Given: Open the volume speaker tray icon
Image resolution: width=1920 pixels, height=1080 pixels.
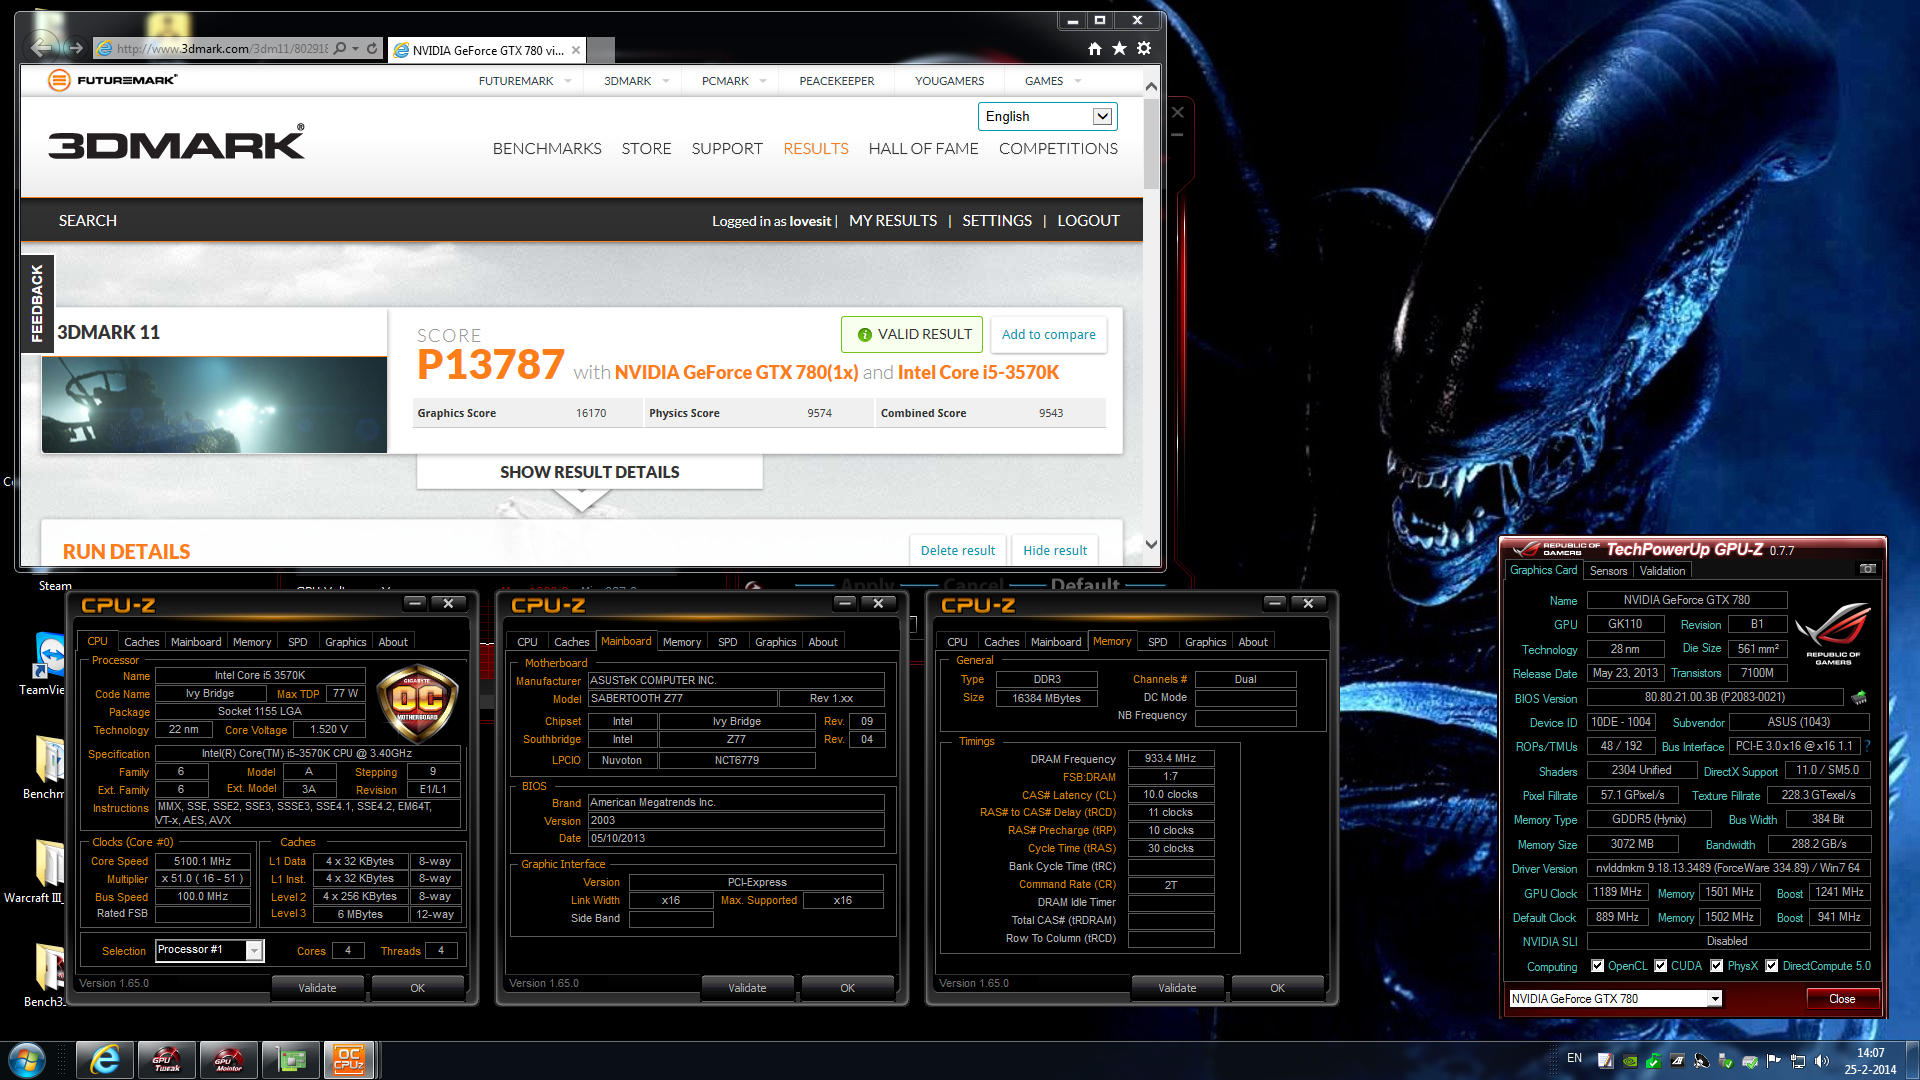Looking at the screenshot, I should 1822,1061.
